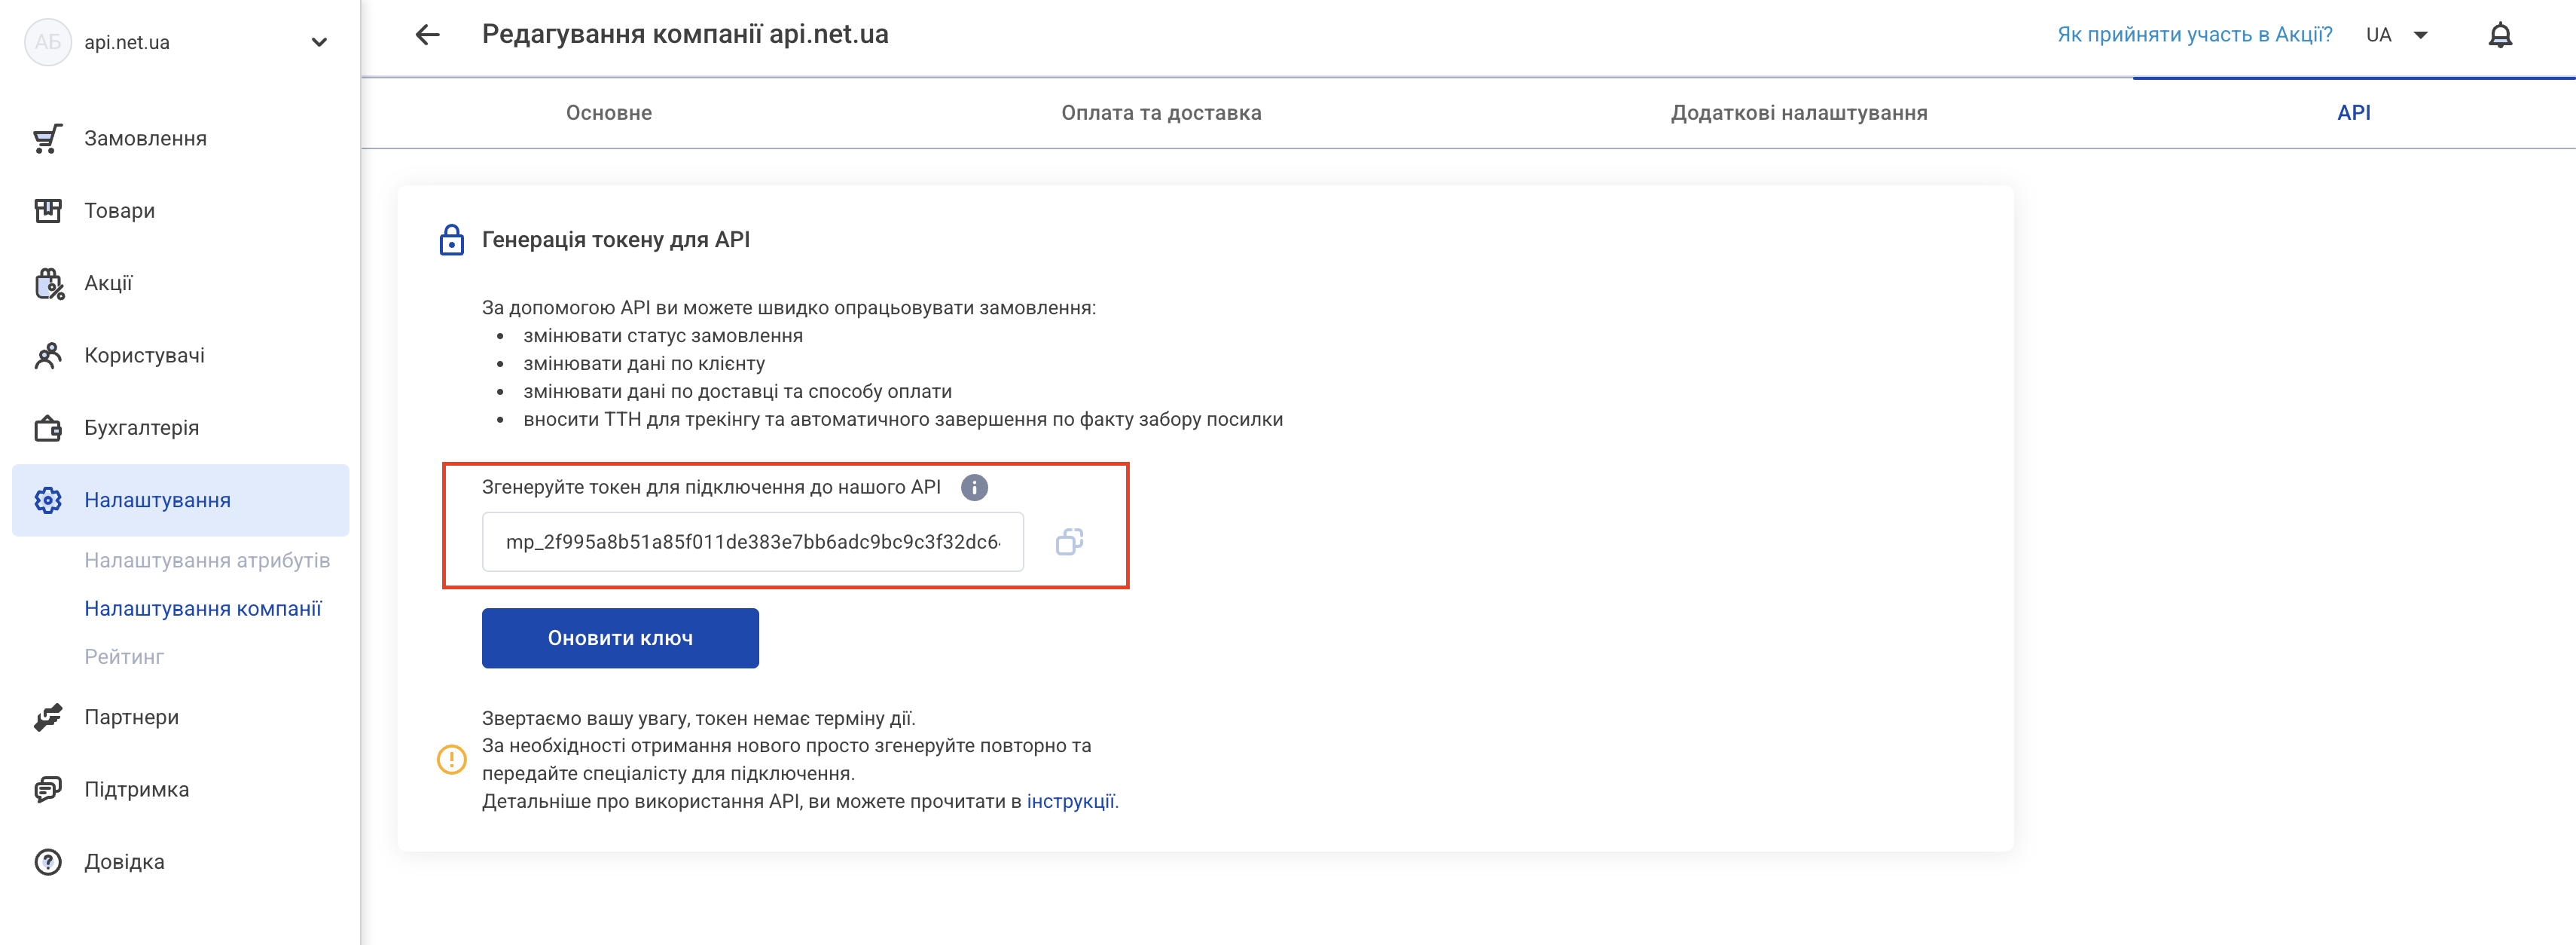Switch to the Оплата та доставка tab
This screenshot has height=945, width=2576.
click(x=1160, y=113)
